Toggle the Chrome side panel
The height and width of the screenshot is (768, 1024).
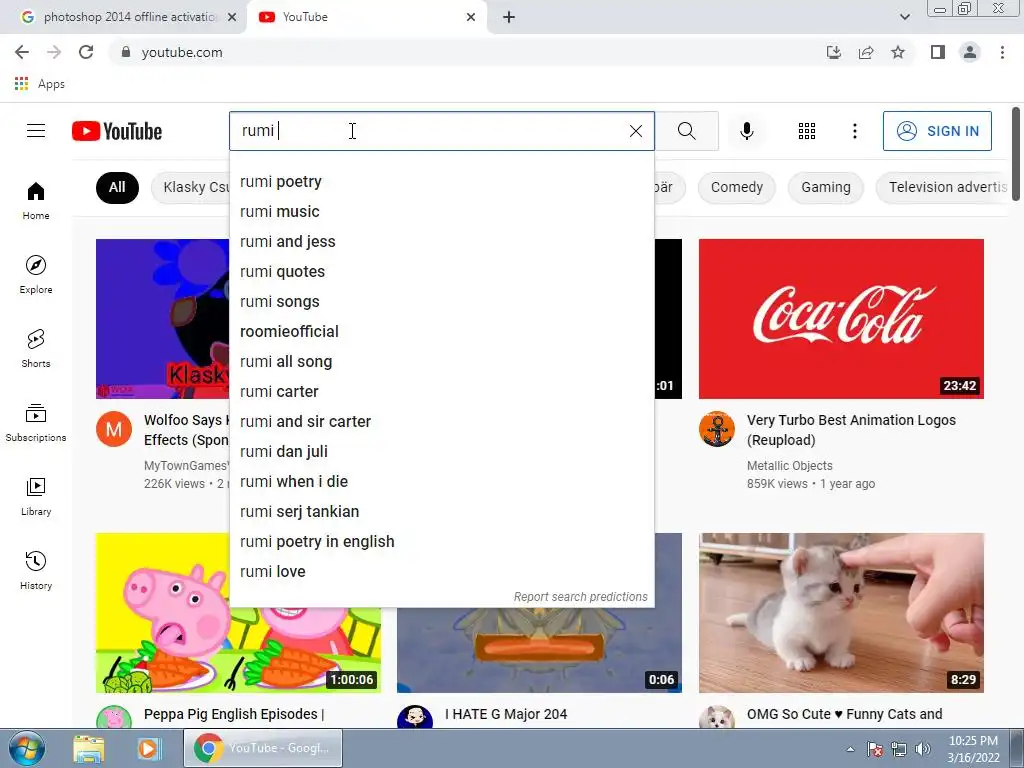[x=938, y=52]
